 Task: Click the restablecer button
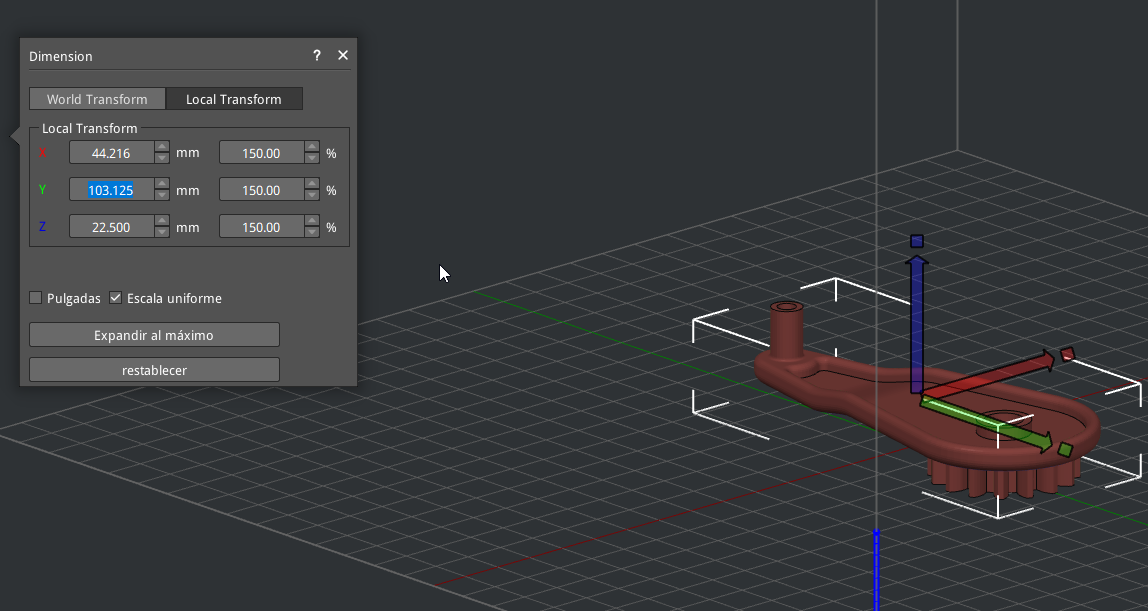coord(154,370)
